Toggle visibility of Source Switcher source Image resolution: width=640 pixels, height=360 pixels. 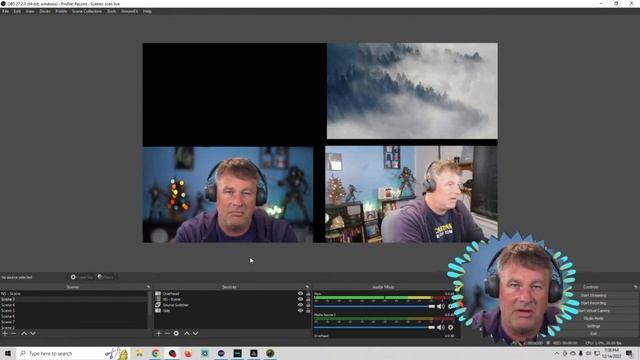click(300, 305)
